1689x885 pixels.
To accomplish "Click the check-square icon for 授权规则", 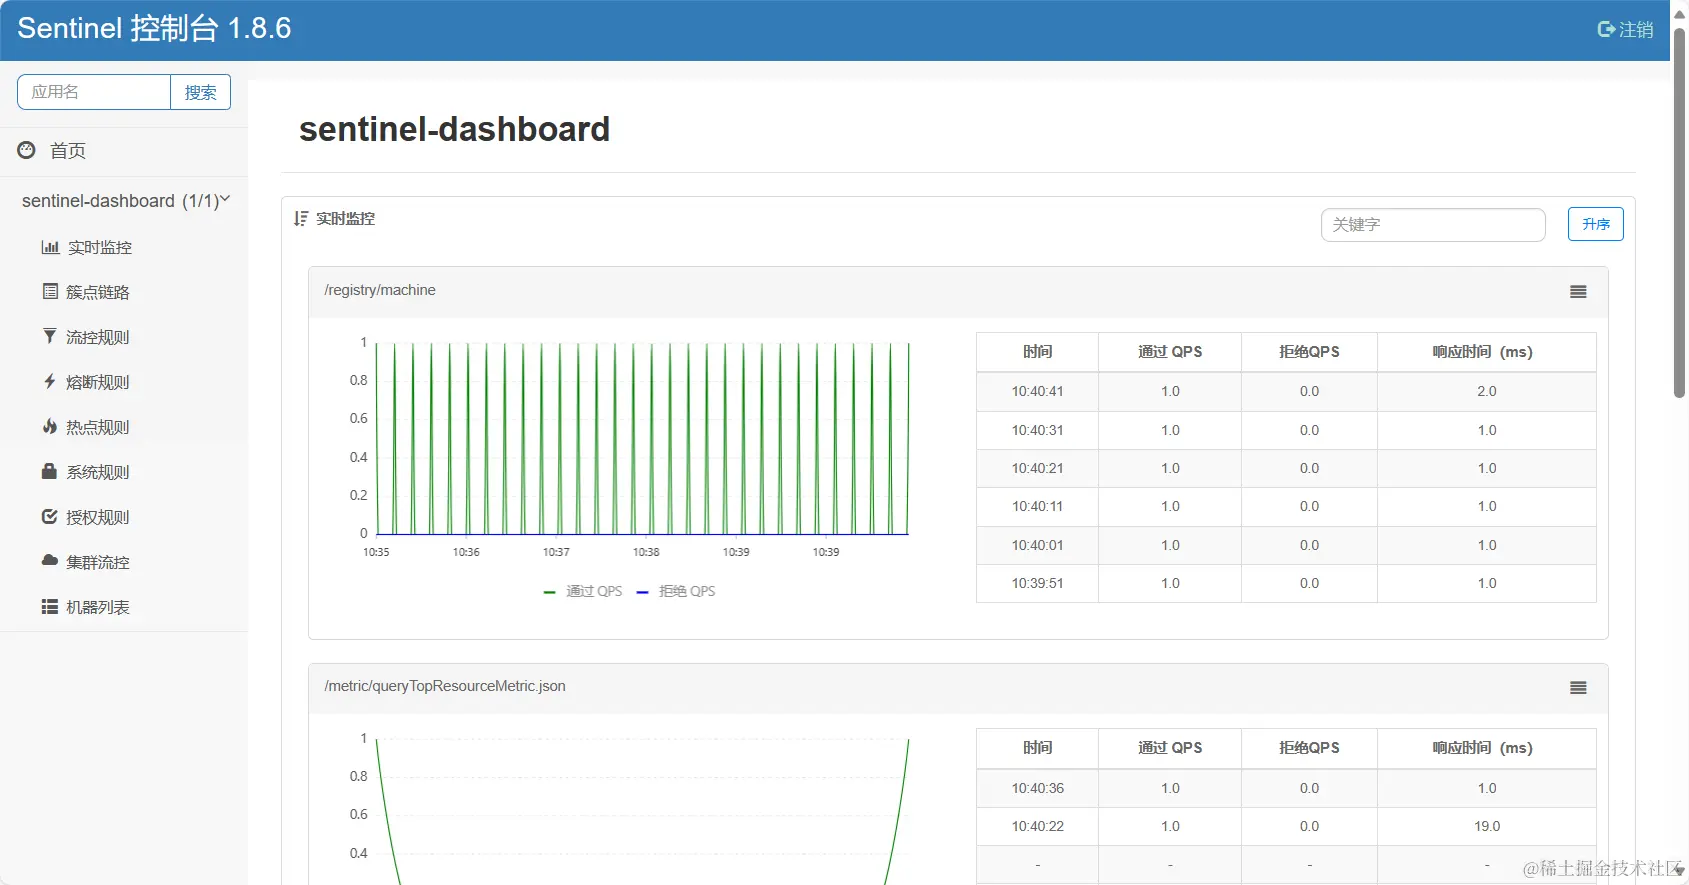I will click(x=49, y=517).
